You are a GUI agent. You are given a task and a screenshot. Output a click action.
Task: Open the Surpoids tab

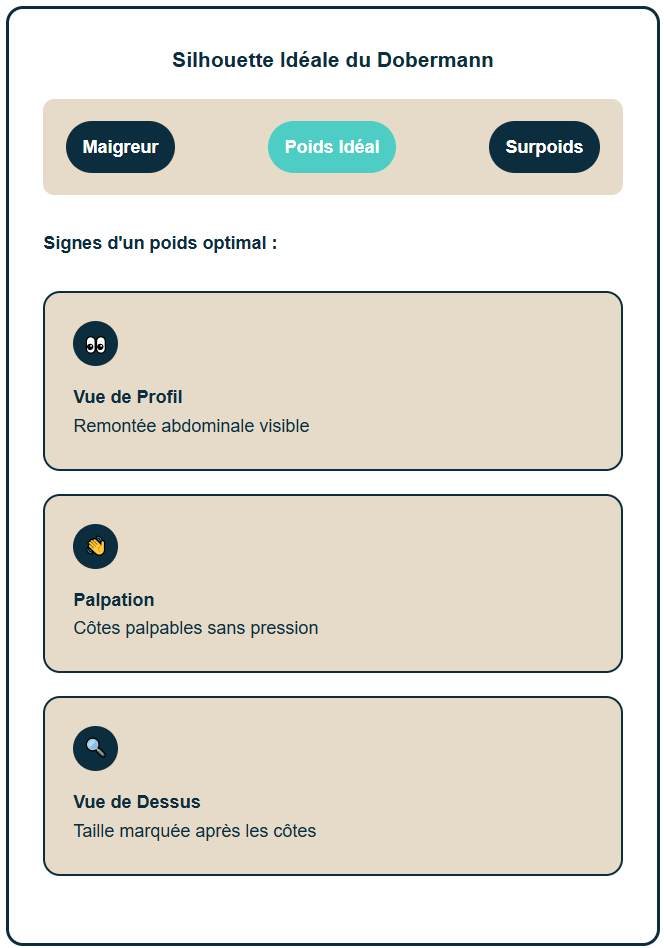544,147
